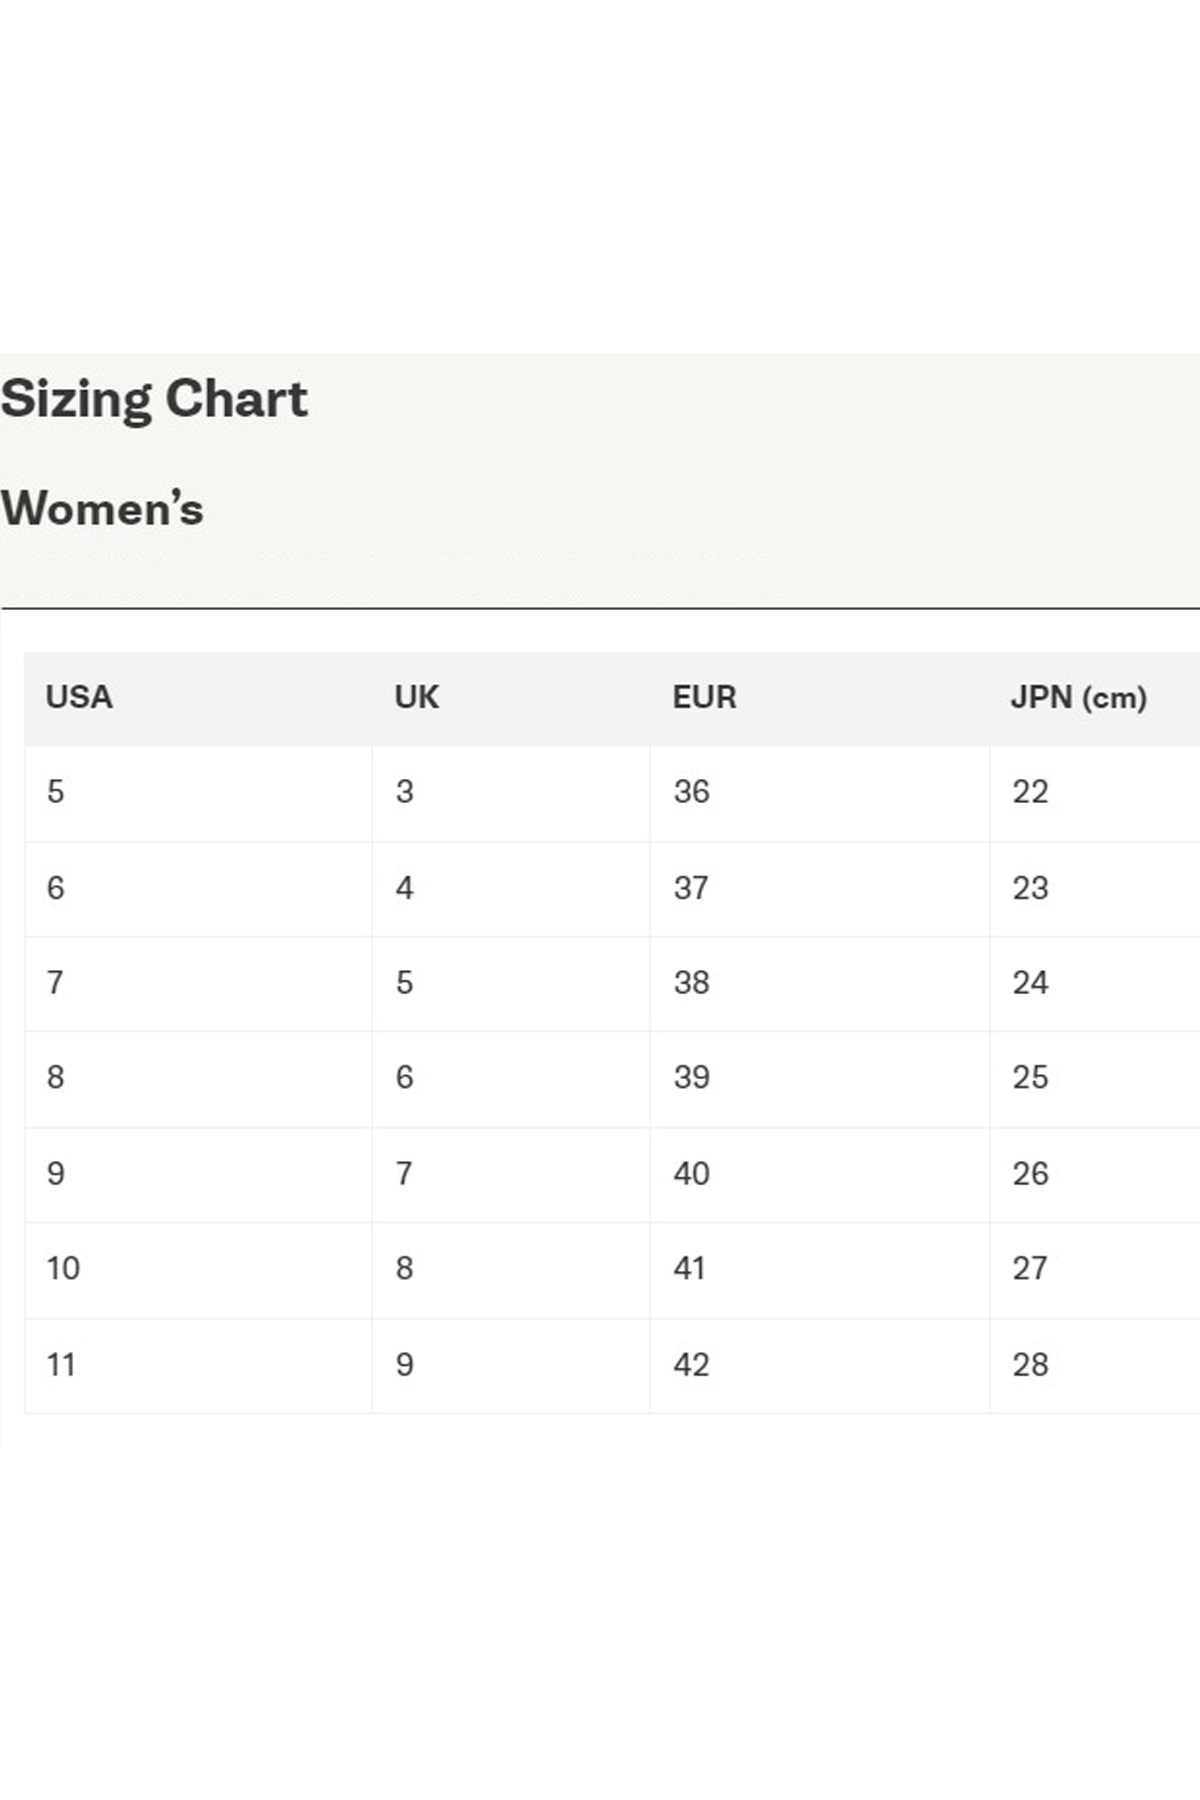Screen dimensions: 1200x1800
Task: Select EUR size 36 cell
Action: (691, 792)
